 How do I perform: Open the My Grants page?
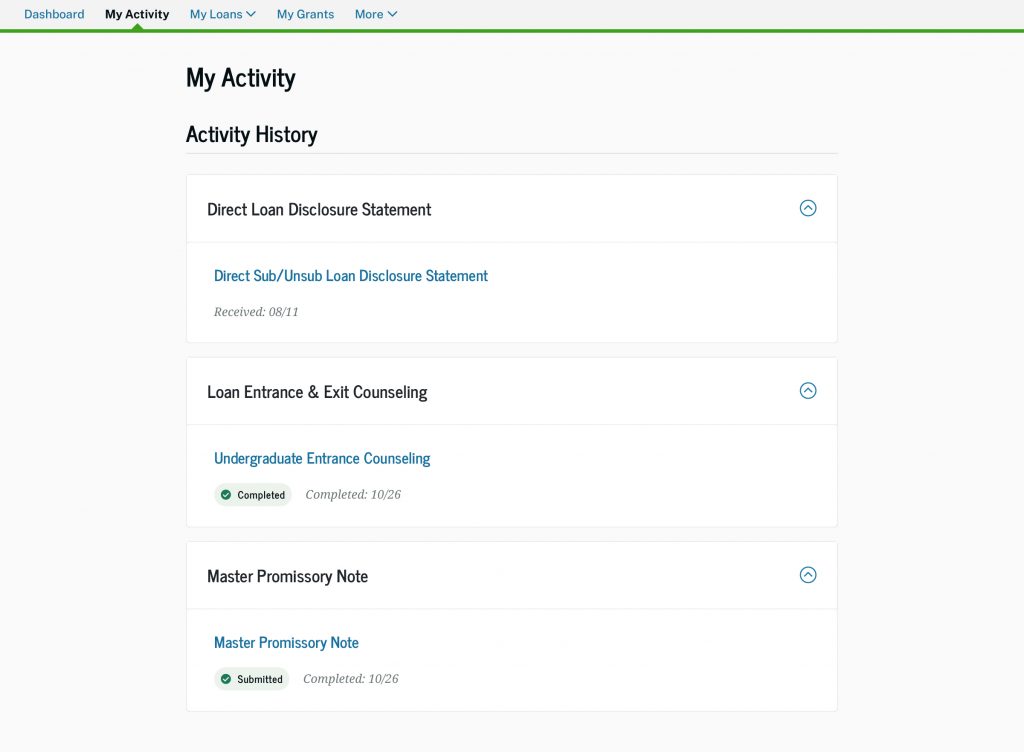coord(305,14)
